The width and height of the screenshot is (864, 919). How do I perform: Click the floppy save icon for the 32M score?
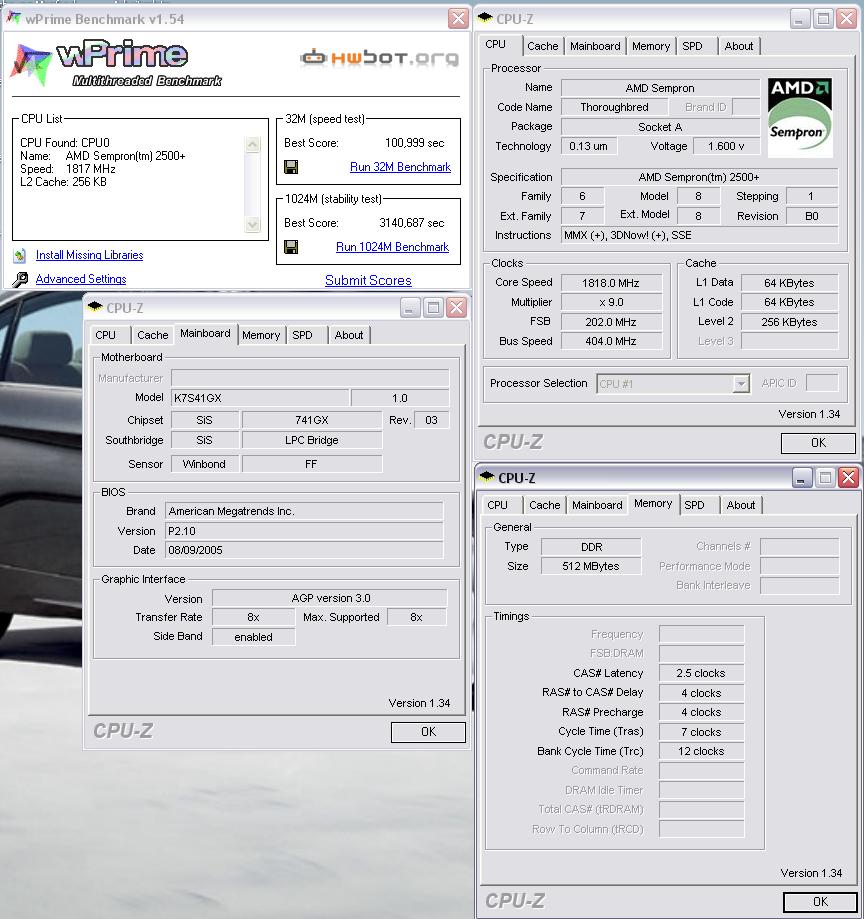tap(291, 167)
